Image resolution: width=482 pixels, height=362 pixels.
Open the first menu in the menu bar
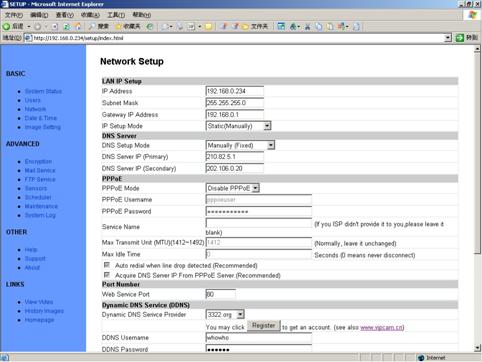14,15
